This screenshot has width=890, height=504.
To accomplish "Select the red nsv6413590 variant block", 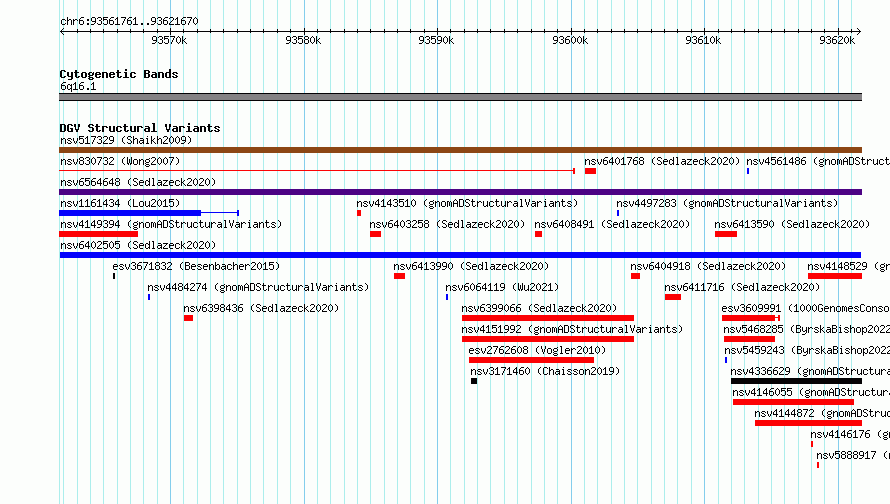I will click(726, 234).
